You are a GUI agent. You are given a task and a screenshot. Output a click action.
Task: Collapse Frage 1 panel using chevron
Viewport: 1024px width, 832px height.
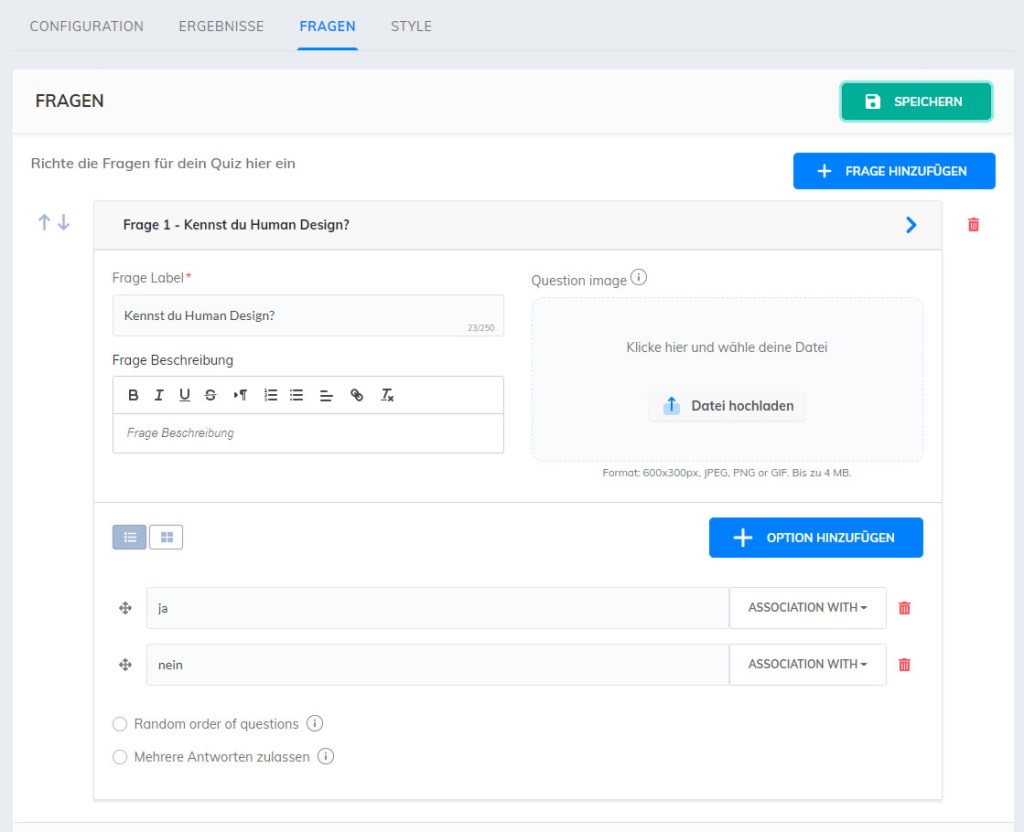pos(910,225)
